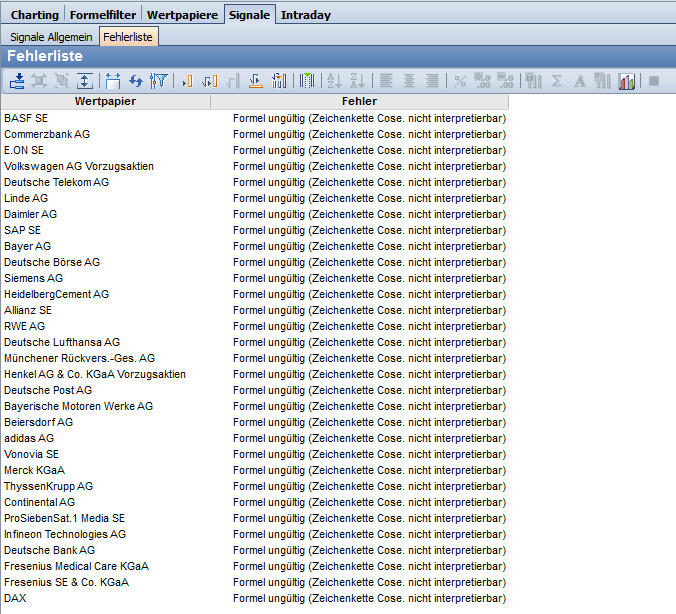Click the refresh arrows toolbar icon
Image resolution: width=676 pixels, height=614 pixels.
135,81
